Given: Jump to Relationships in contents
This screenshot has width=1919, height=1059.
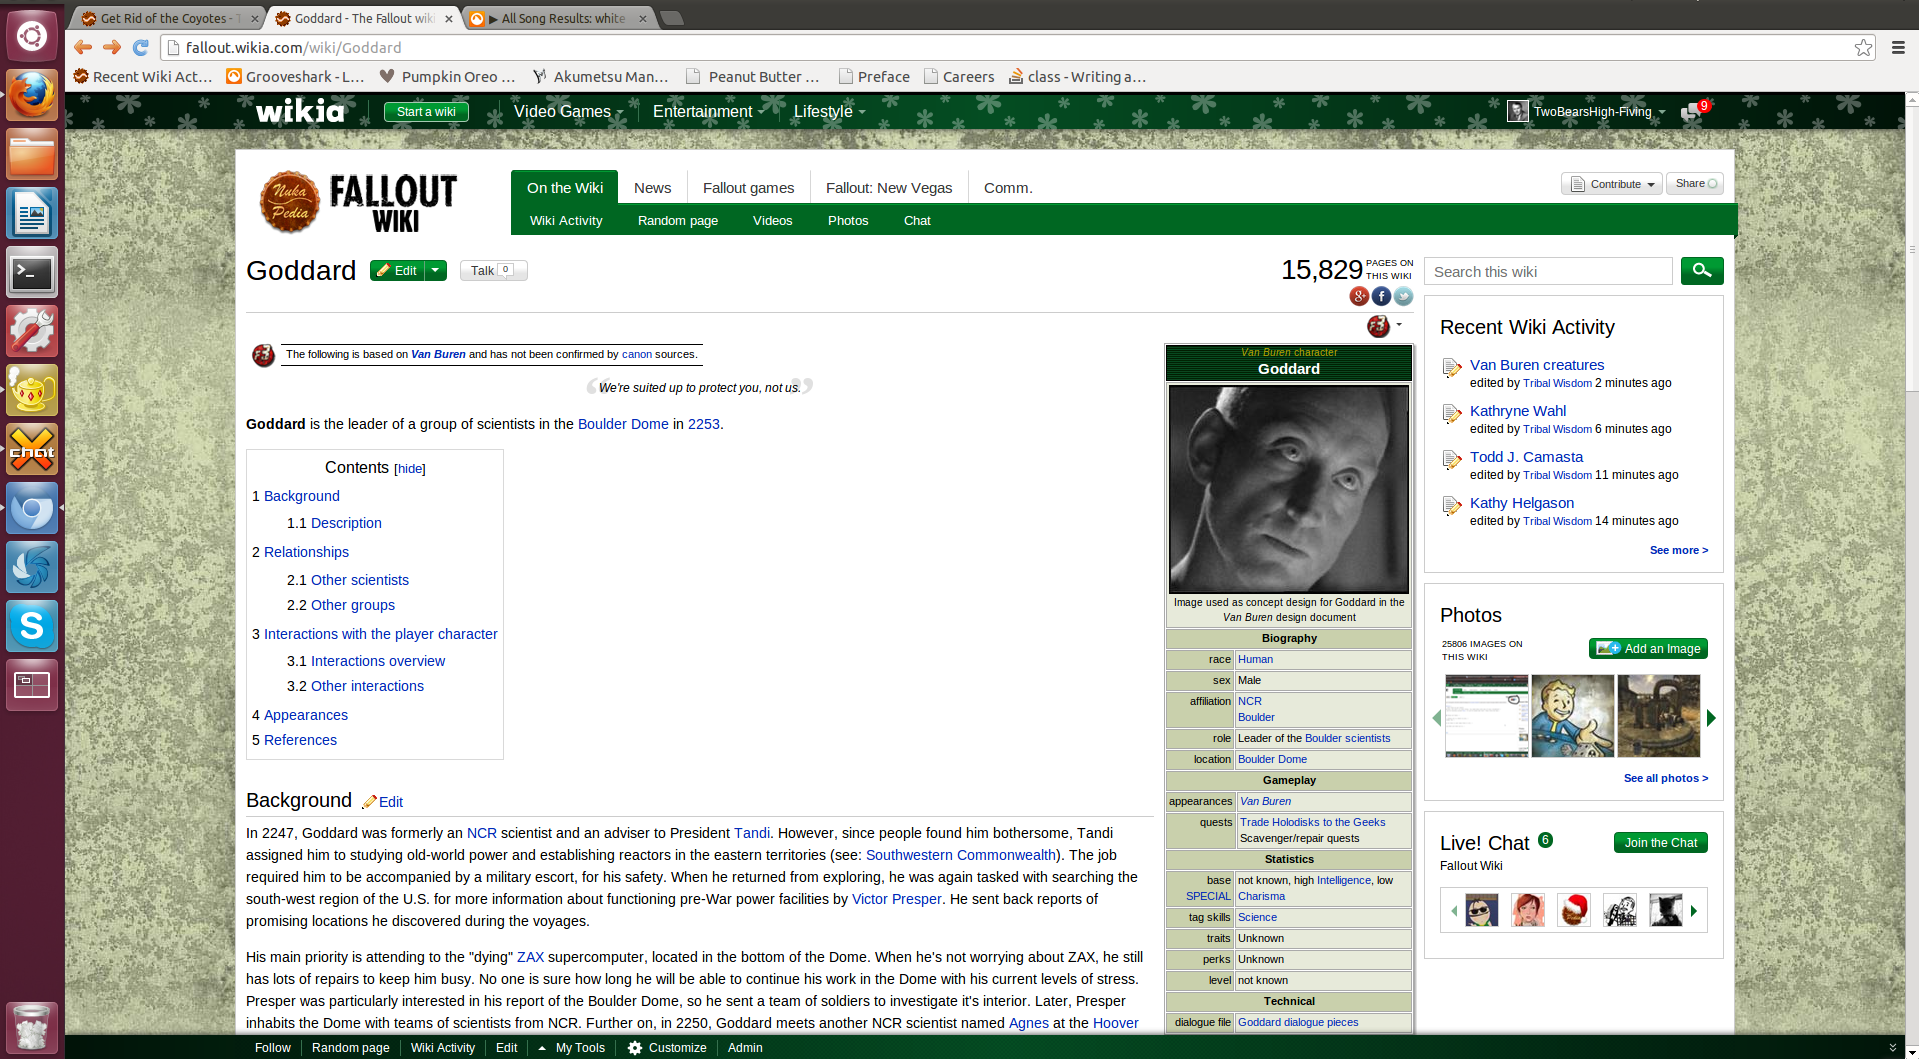Looking at the screenshot, I should tap(306, 552).
